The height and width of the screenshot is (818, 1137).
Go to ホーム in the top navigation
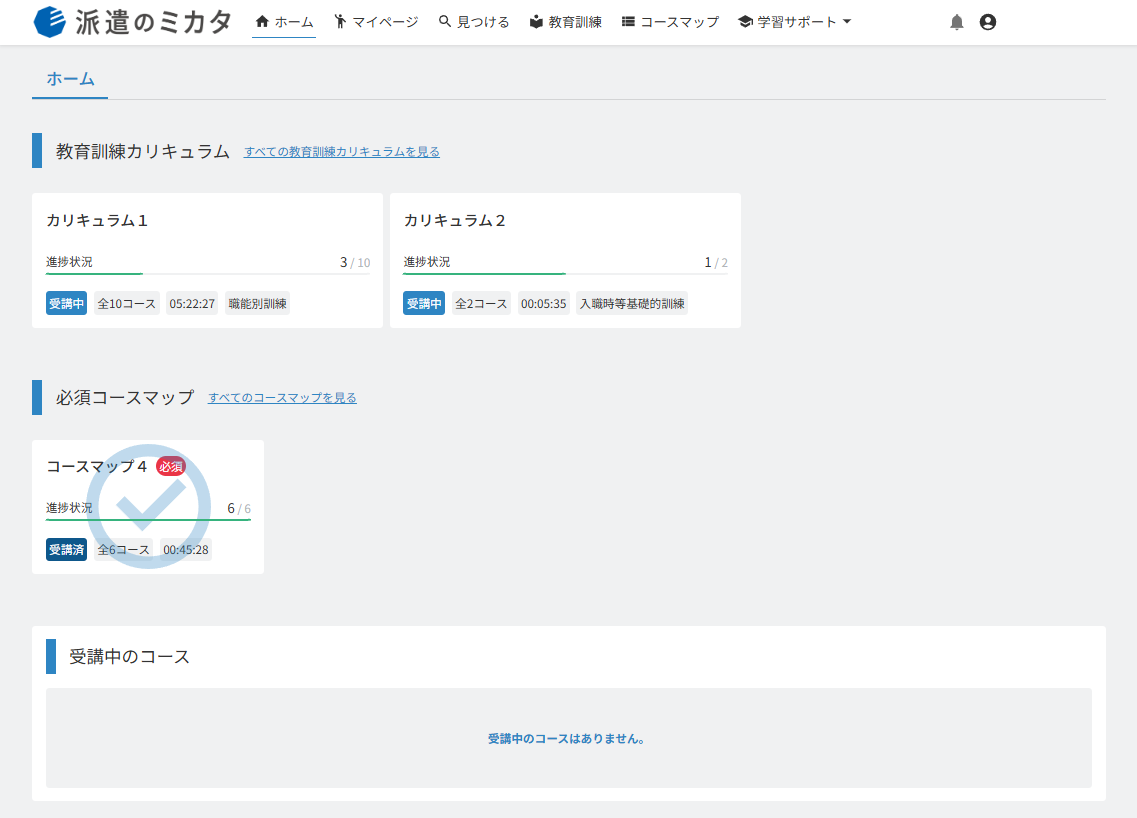(x=284, y=22)
